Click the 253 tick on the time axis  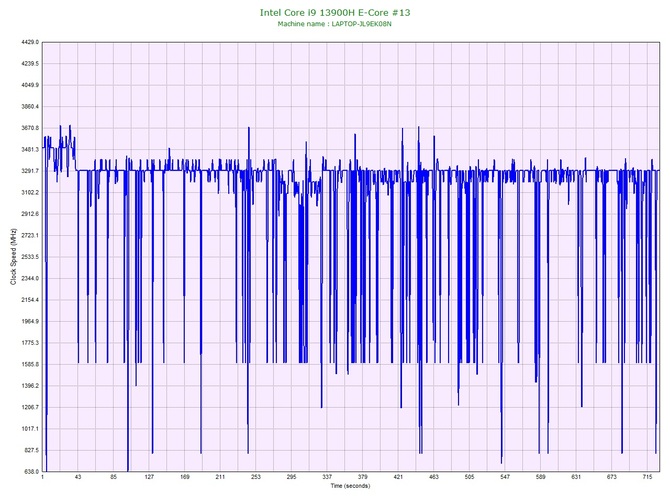pyautogui.click(x=256, y=477)
